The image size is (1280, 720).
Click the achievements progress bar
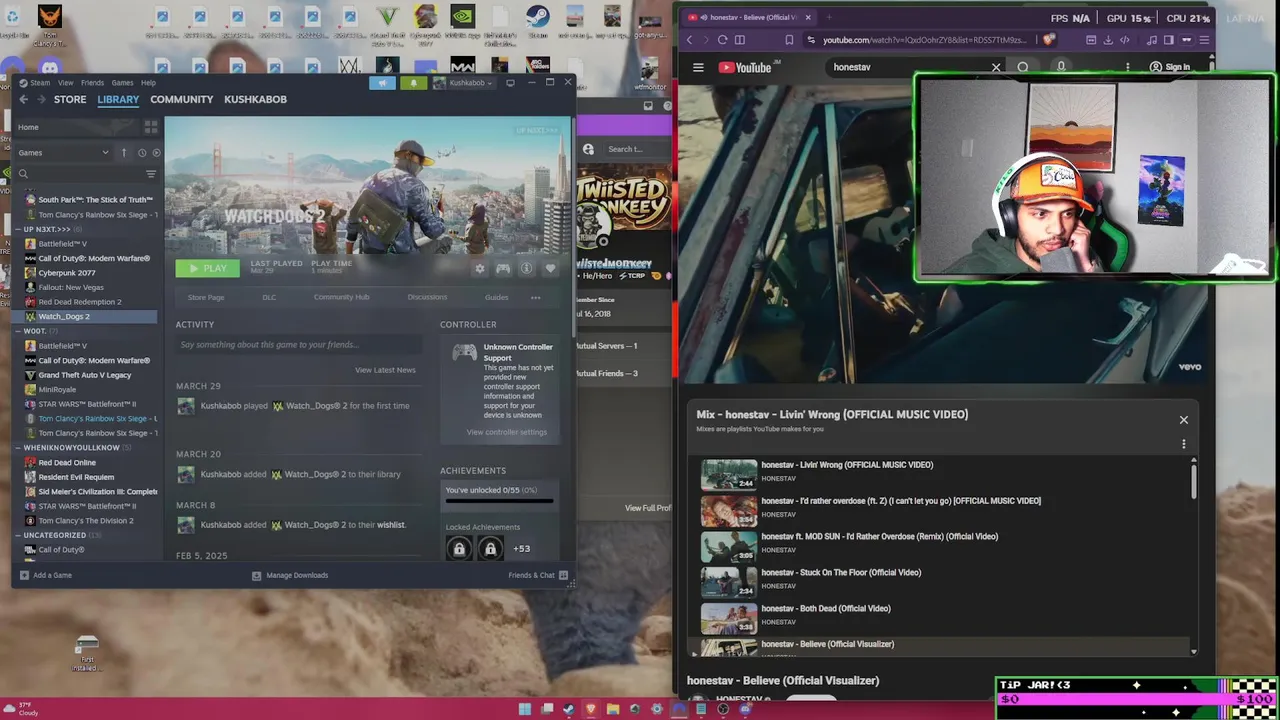499,501
